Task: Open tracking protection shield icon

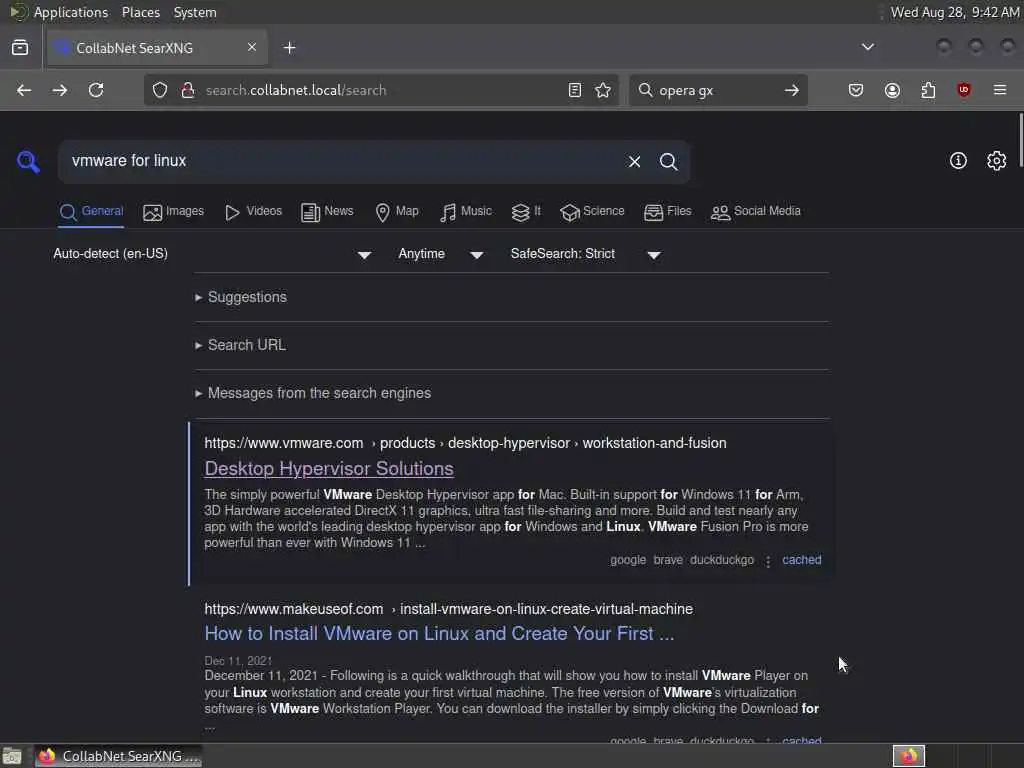Action: [160, 90]
